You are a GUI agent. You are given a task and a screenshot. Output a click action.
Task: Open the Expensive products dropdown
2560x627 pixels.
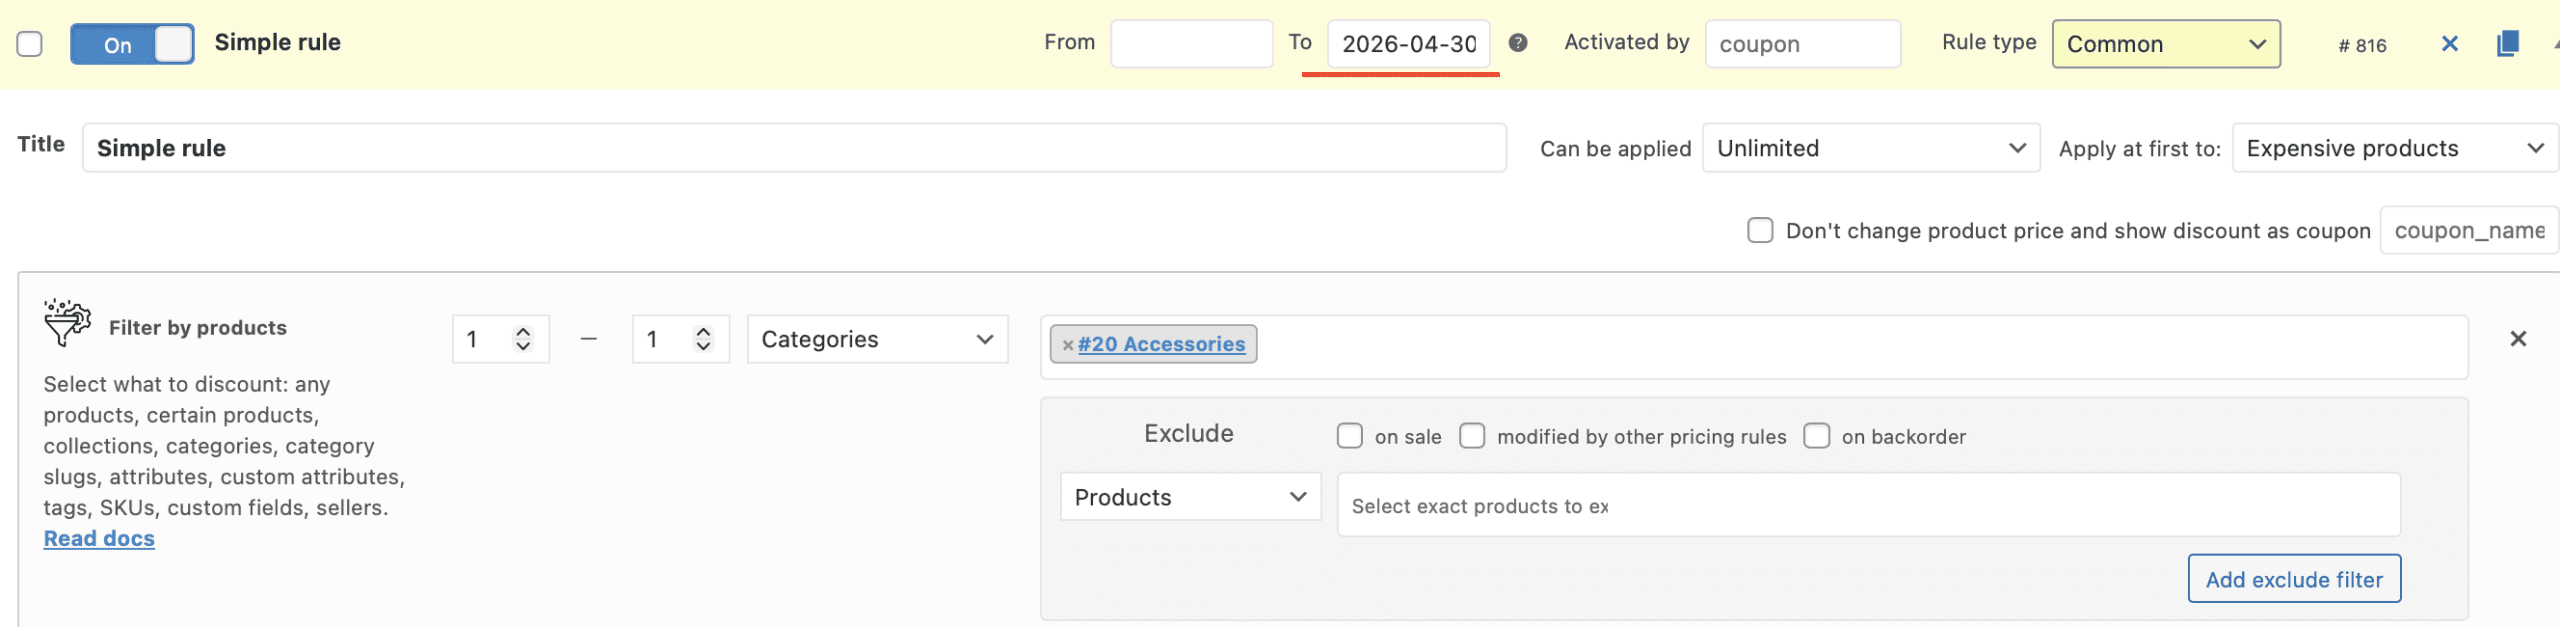click(x=2394, y=148)
